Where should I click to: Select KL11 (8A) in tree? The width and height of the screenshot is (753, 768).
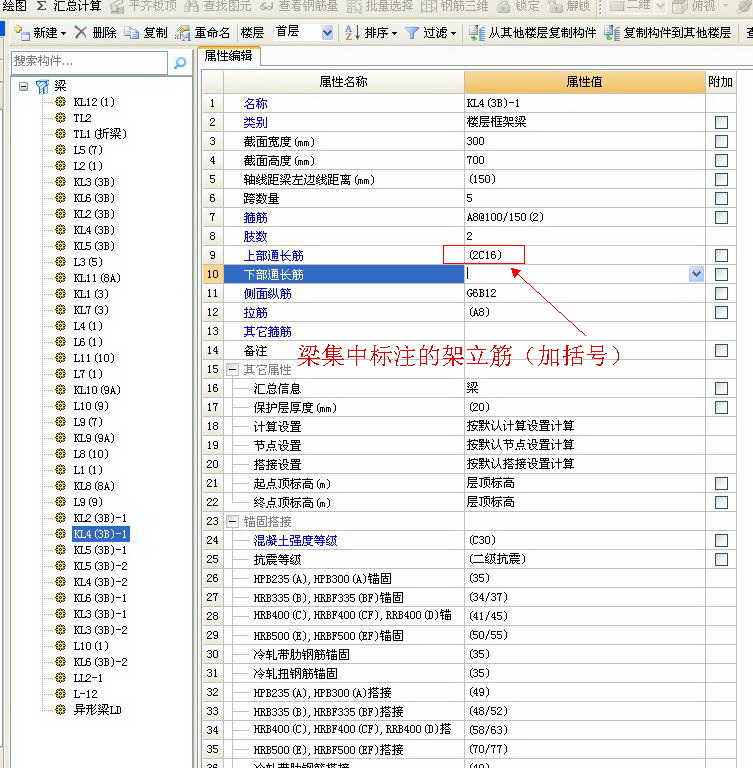[97, 278]
